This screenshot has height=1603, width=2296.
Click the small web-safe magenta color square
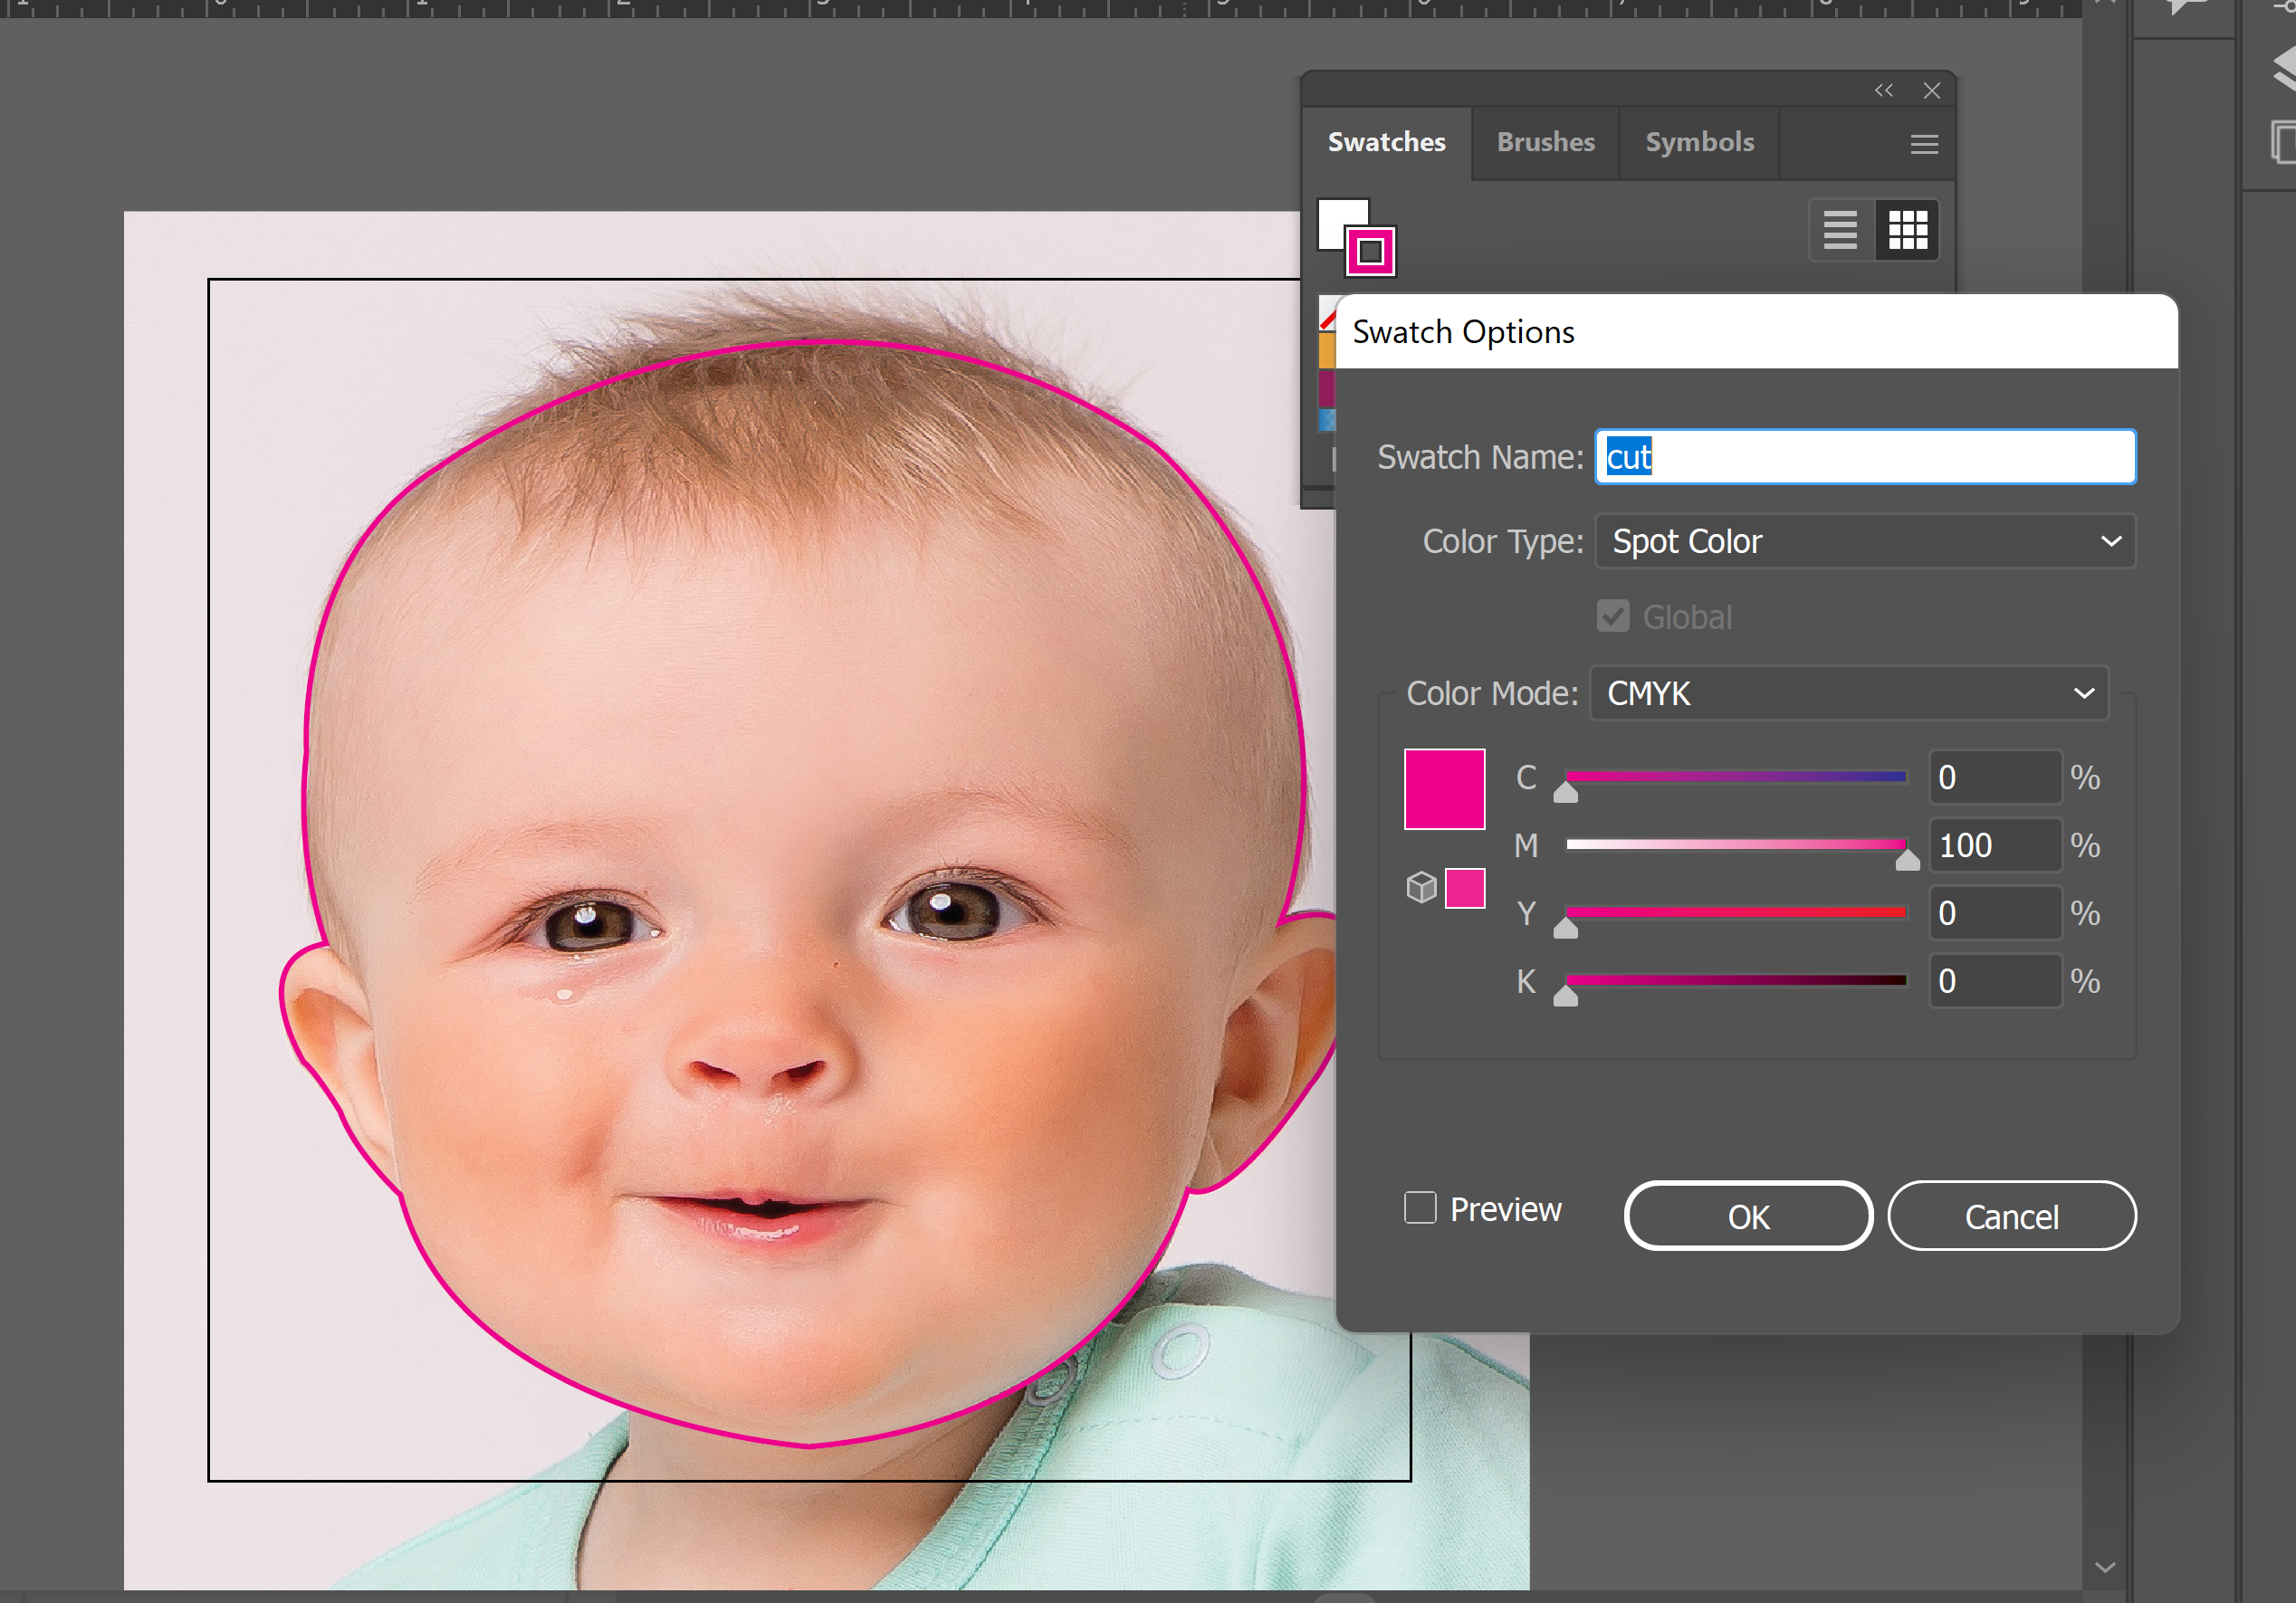(1465, 888)
